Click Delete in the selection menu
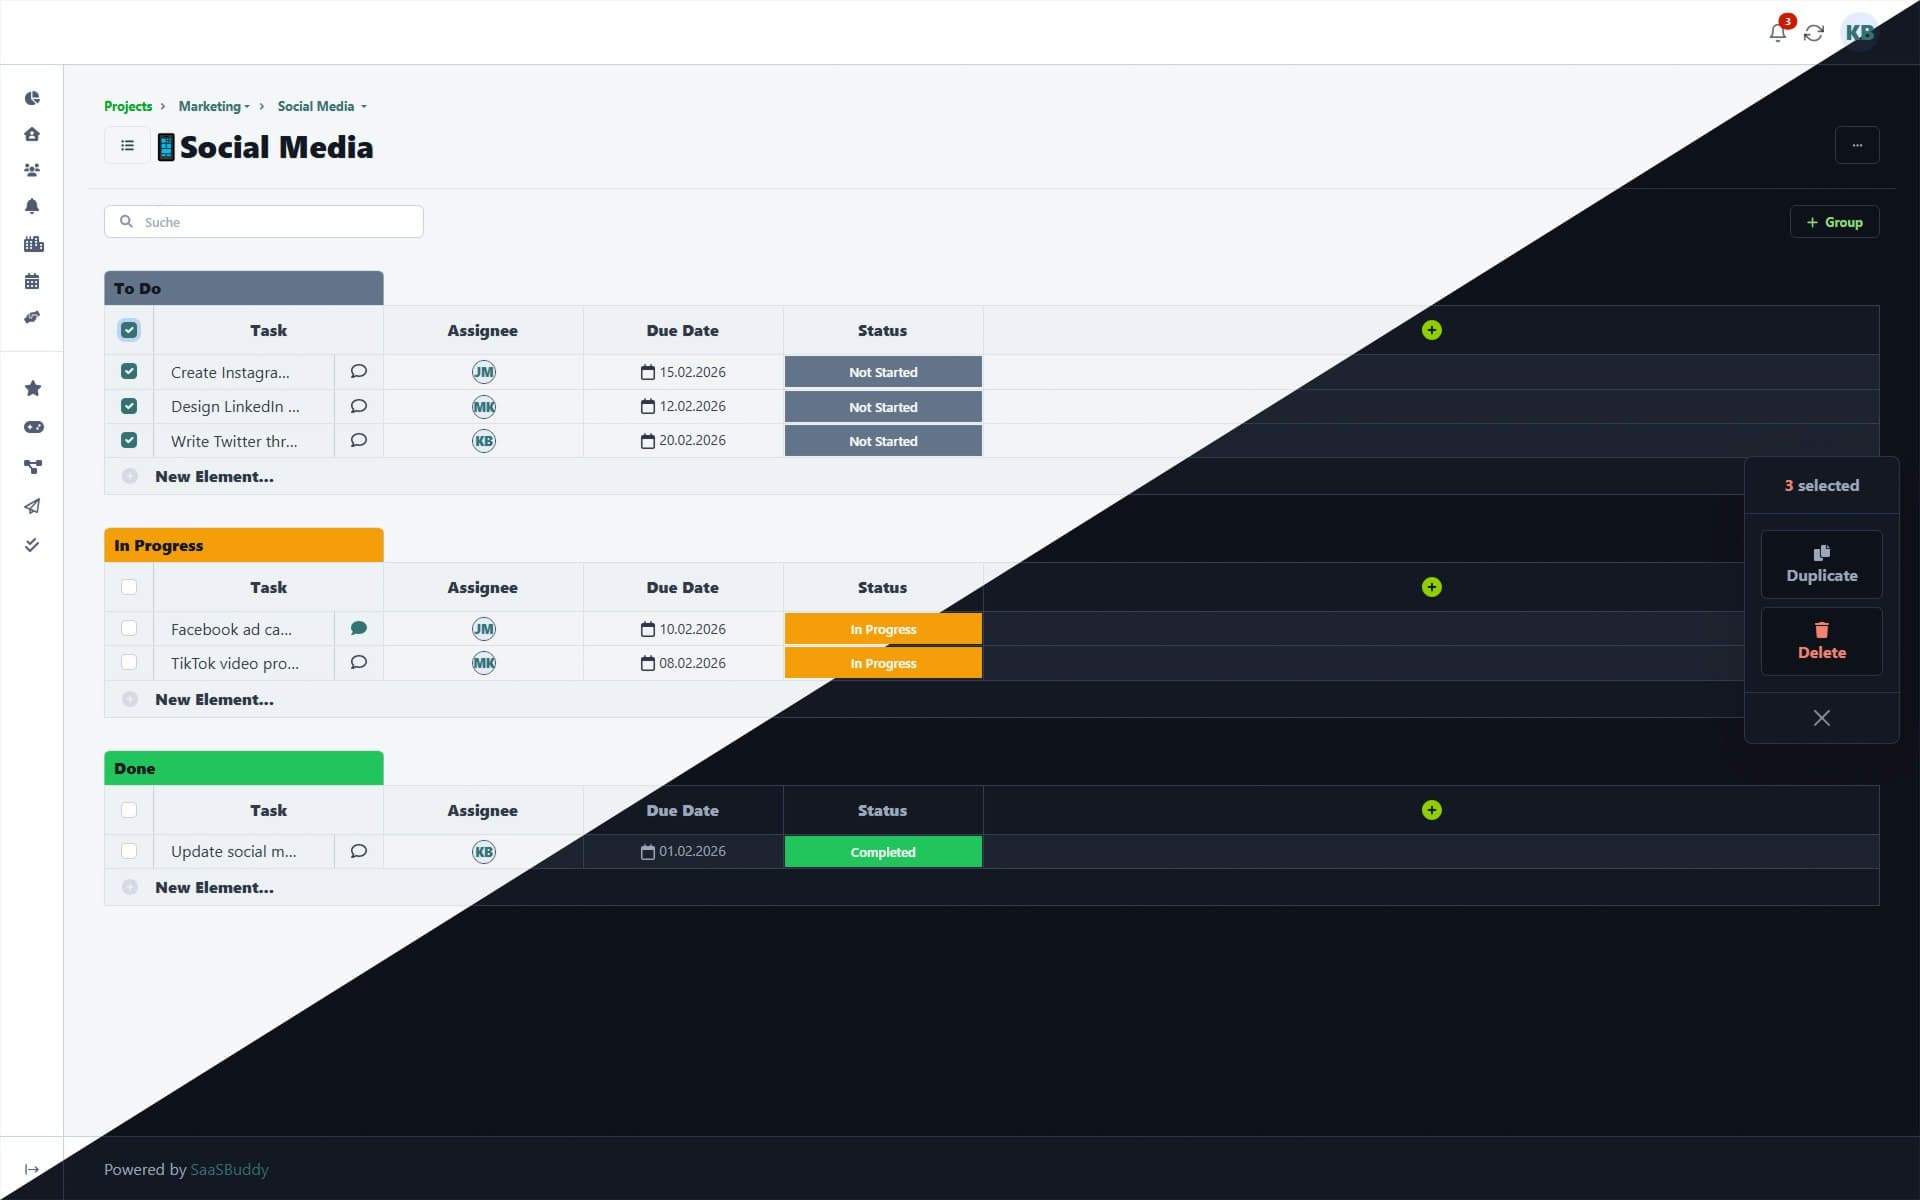Screen dimensions: 1920x1200 click(x=1822, y=641)
